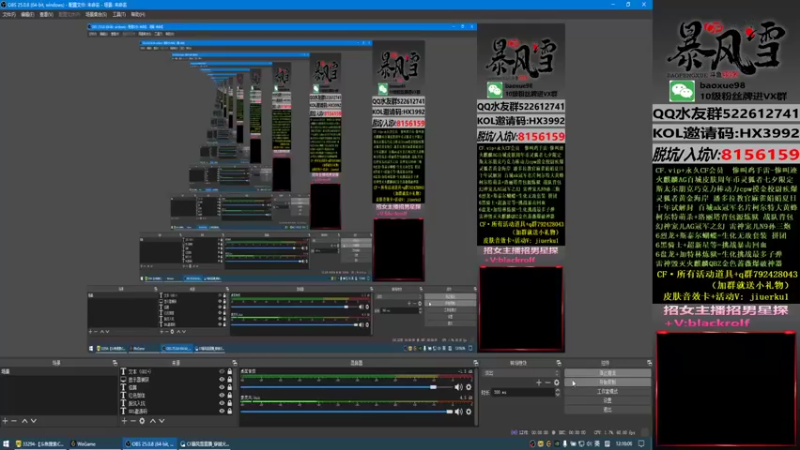800x450 pixels.
Task: Open desktop audio settings gear in the mixer
Action: coord(468,387)
